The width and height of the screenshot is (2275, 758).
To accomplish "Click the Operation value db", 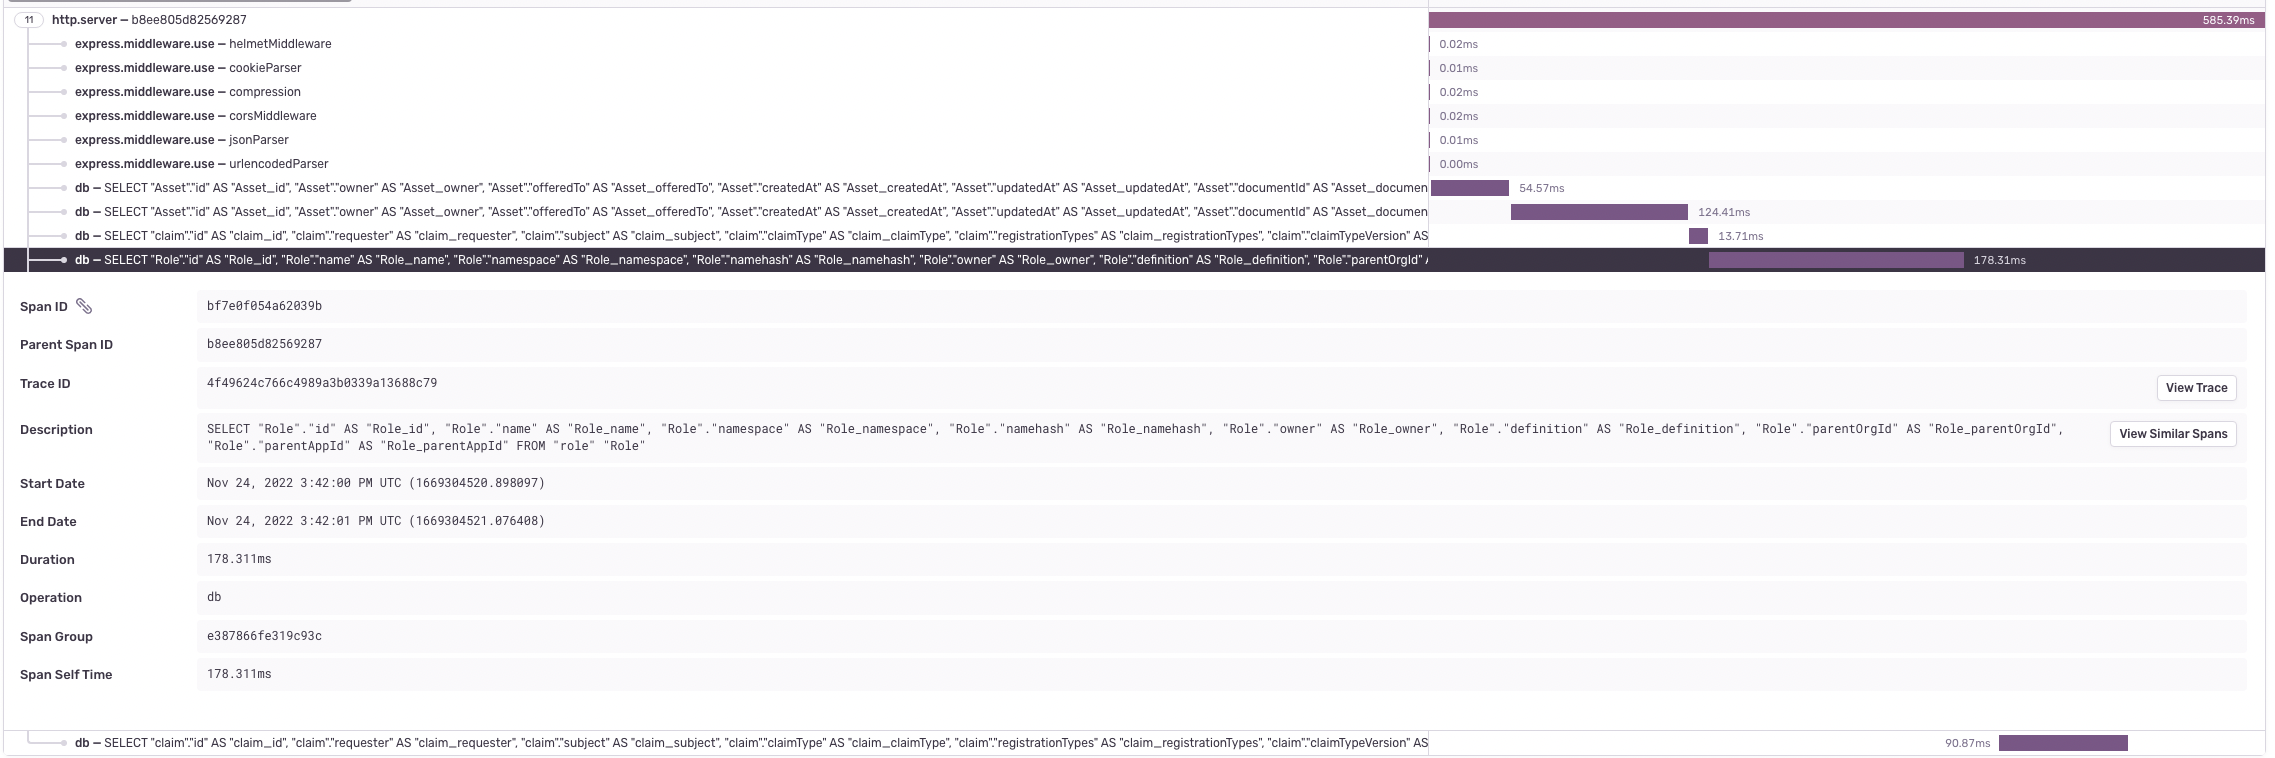I will (x=214, y=597).
